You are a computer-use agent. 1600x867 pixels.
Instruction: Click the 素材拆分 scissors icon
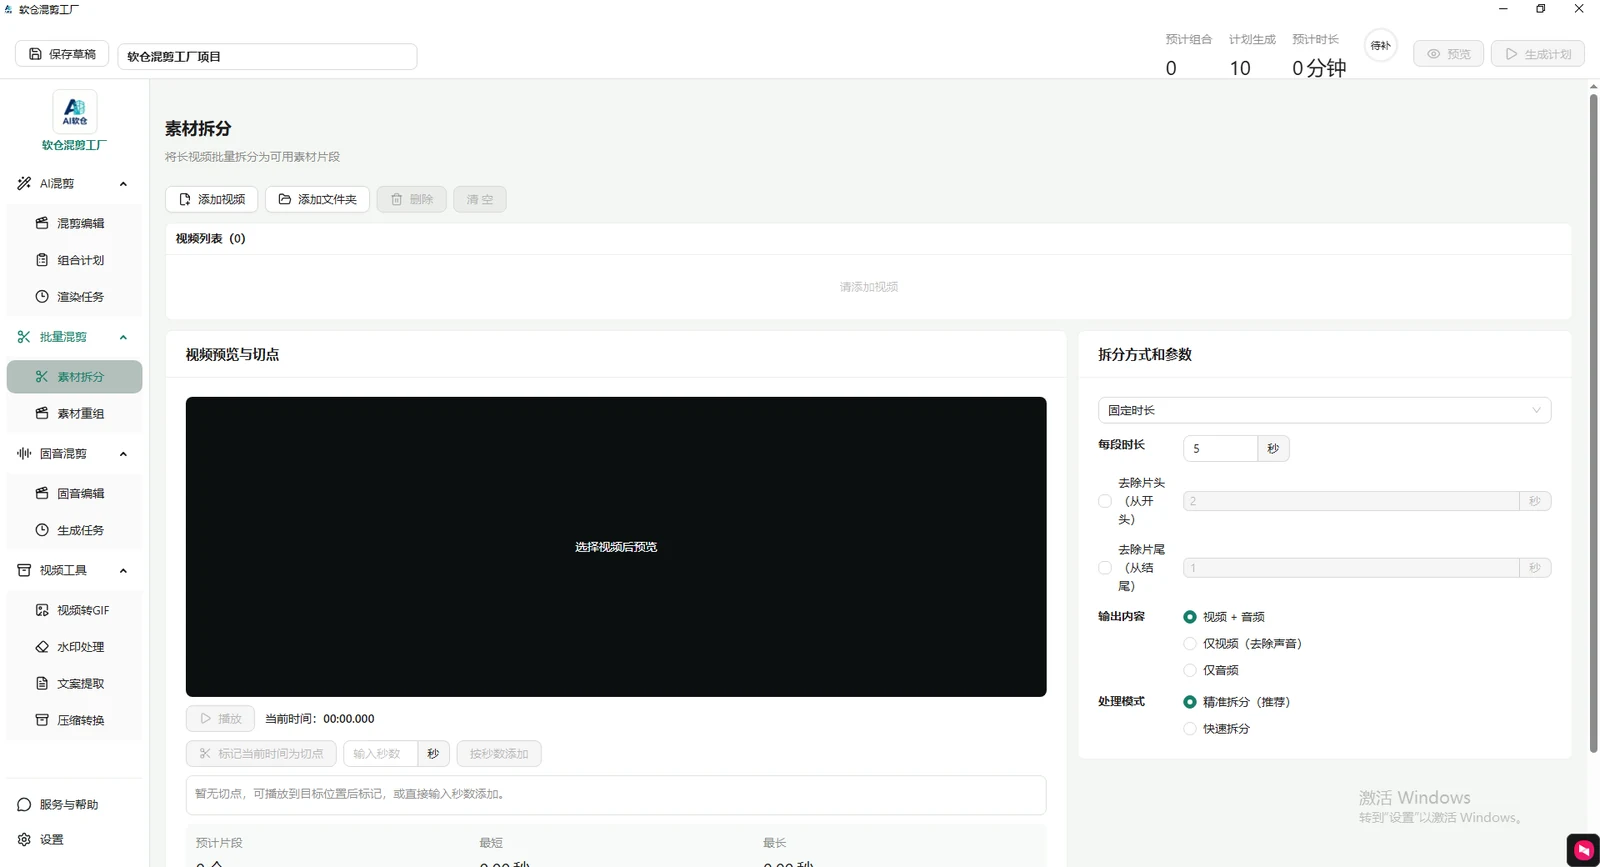pyautogui.click(x=42, y=377)
